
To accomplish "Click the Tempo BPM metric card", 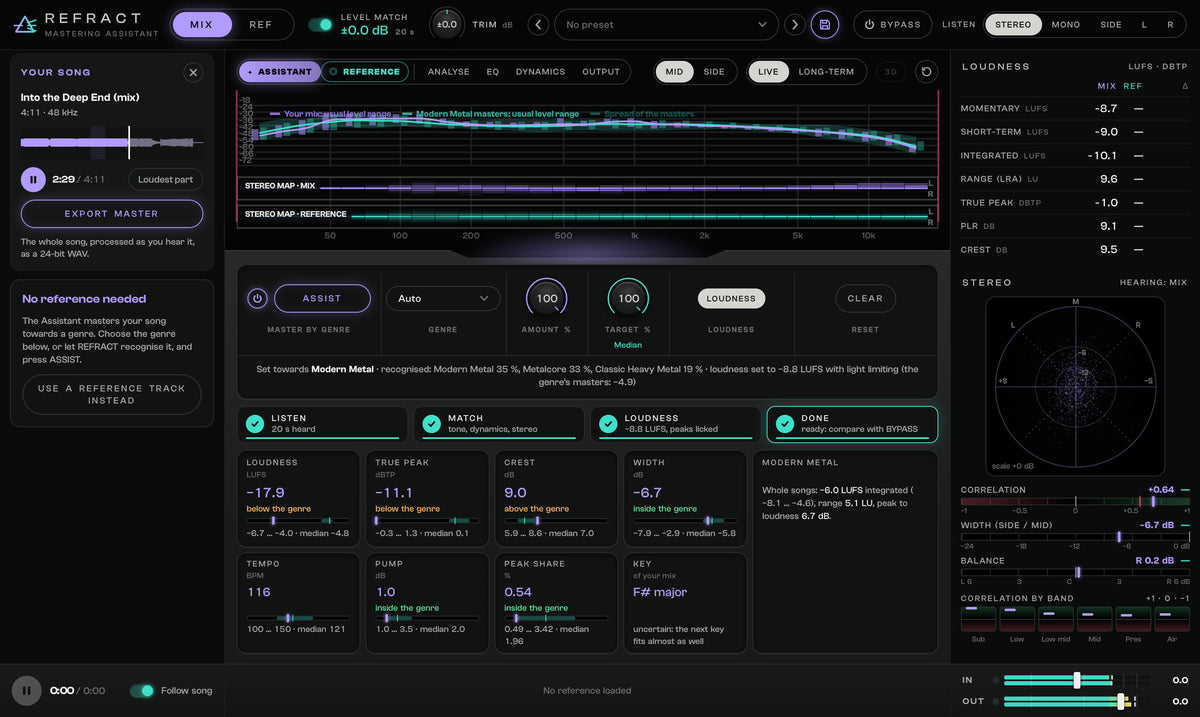I will click(x=298, y=602).
